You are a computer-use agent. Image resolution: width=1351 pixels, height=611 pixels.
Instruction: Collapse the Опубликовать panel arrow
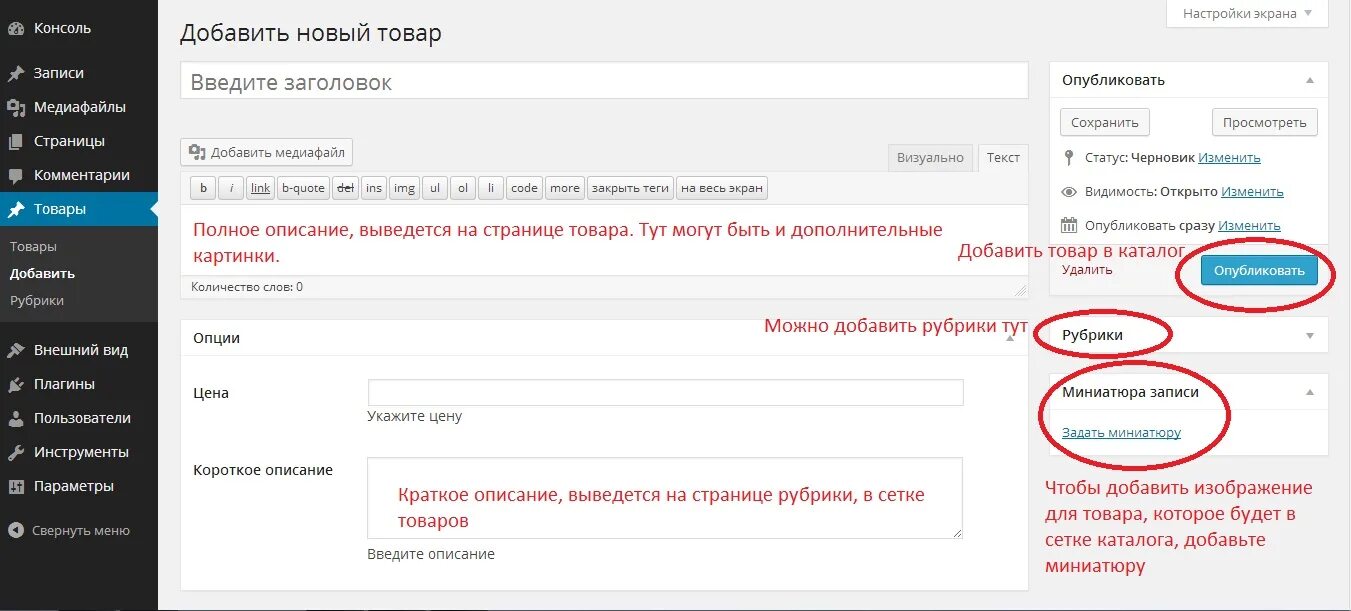pyautogui.click(x=1310, y=80)
